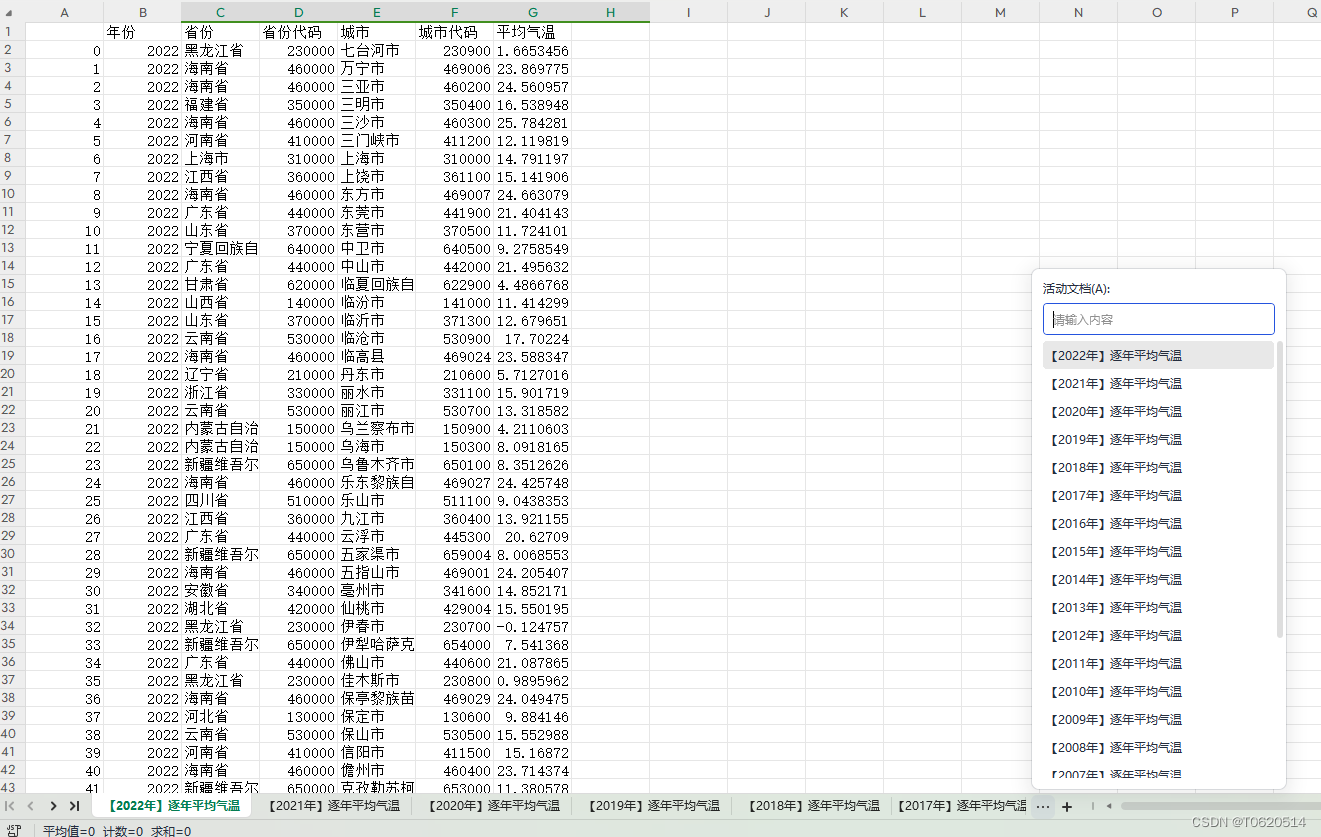Click the sheet list popup vertical scrollbar
The image size is (1321, 837).
pyautogui.click(x=1280, y=490)
